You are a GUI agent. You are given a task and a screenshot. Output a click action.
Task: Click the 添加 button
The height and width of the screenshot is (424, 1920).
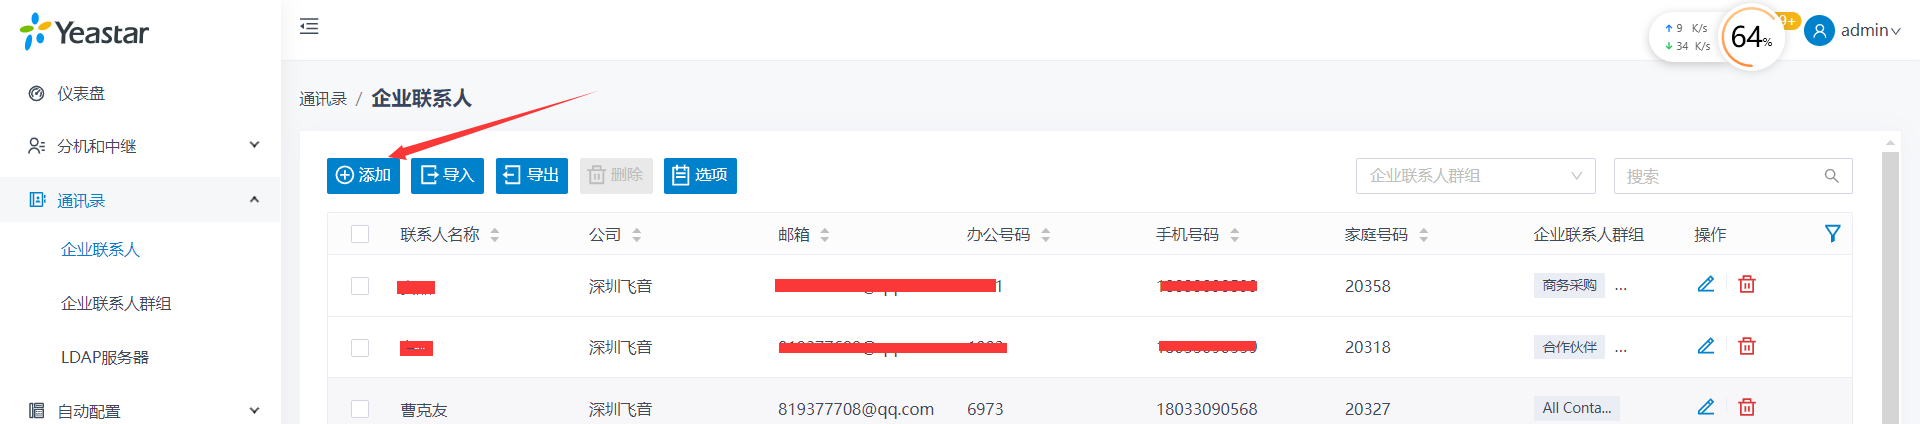click(x=363, y=175)
